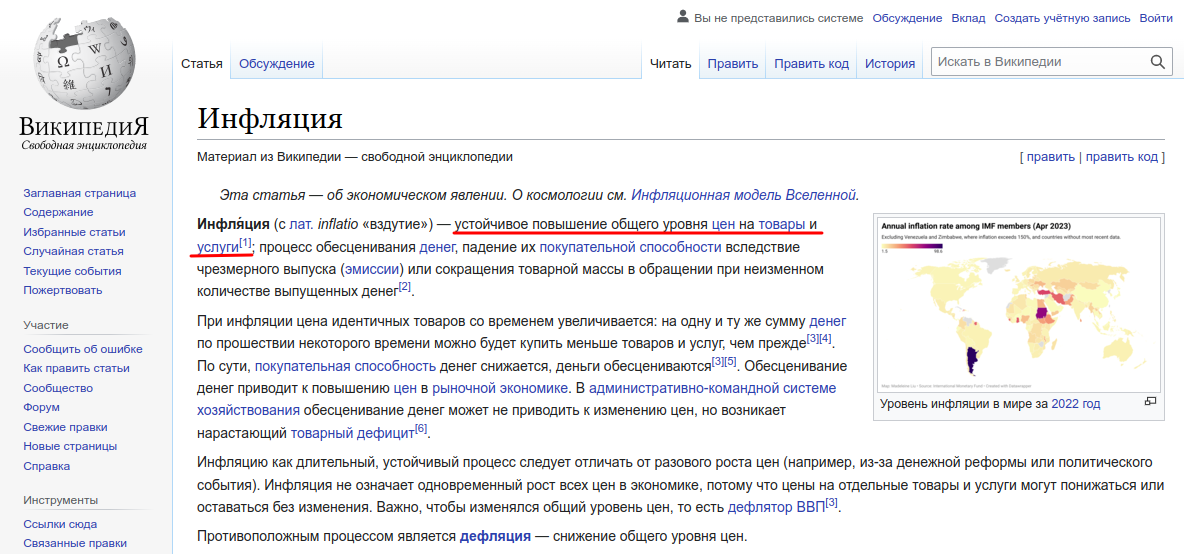Follow the эмиссии link
The height and width of the screenshot is (554, 1184).
coord(371,269)
